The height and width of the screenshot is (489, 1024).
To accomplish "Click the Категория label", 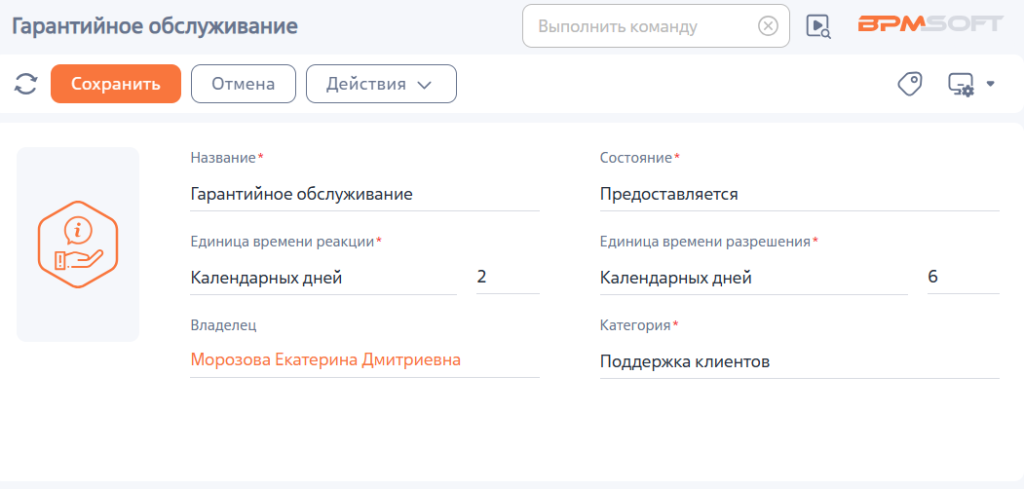I will click(x=635, y=325).
